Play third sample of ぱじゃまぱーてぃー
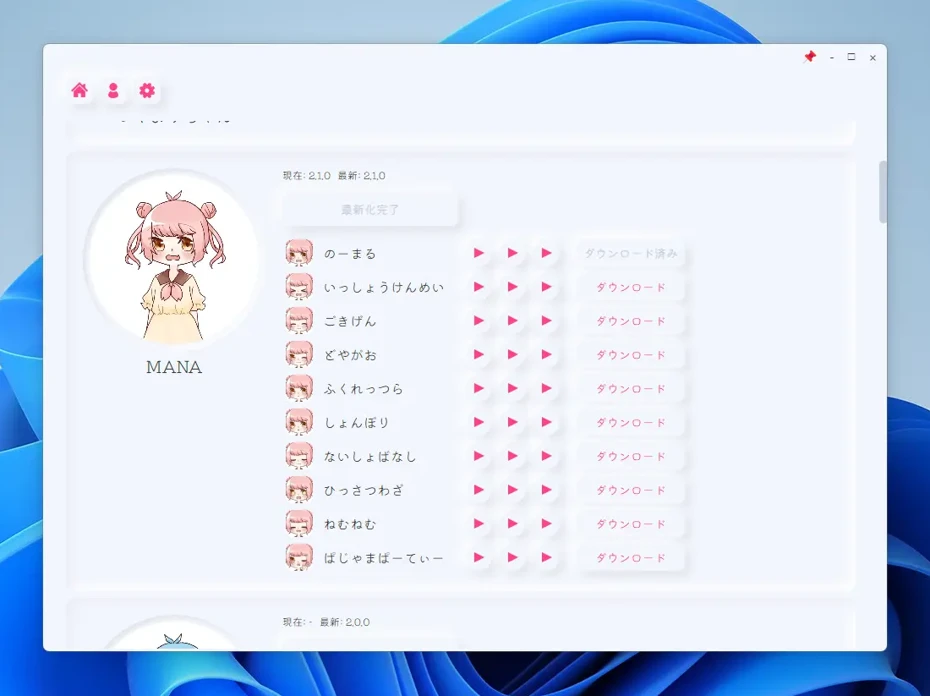This screenshot has height=696, width=930. point(546,558)
